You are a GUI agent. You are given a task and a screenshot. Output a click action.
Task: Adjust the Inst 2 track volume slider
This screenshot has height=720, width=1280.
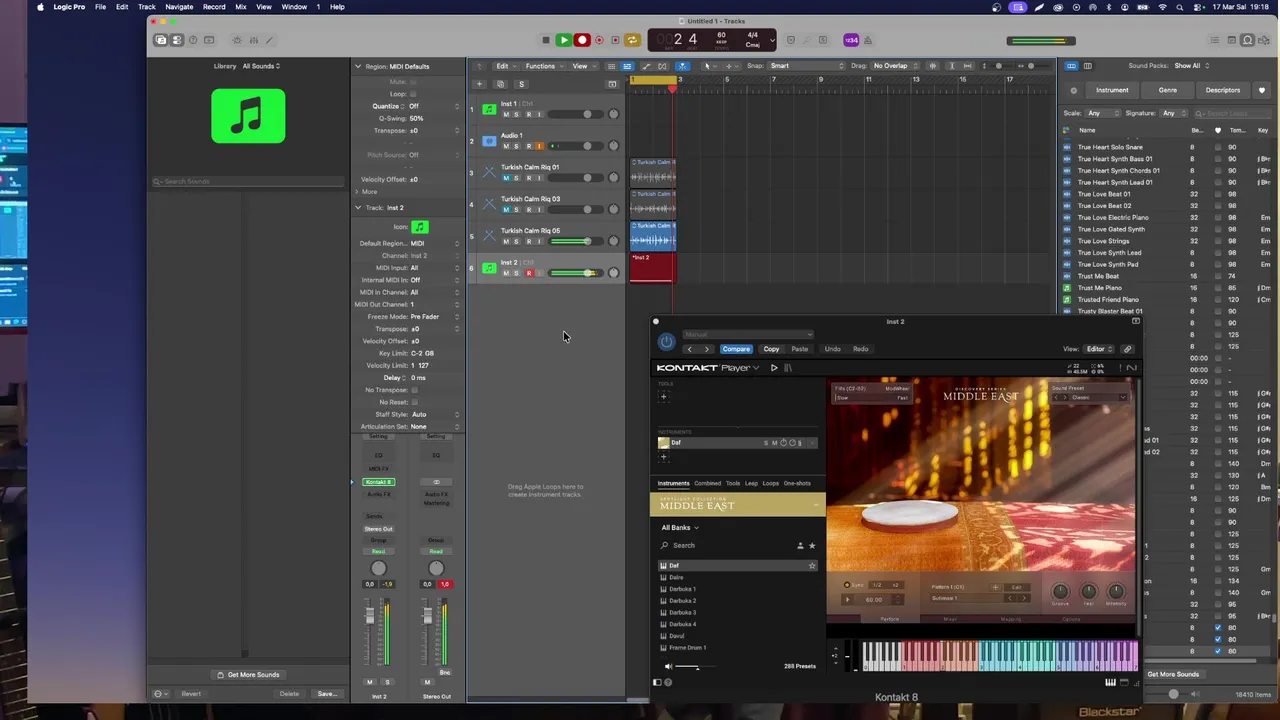[578, 273]
